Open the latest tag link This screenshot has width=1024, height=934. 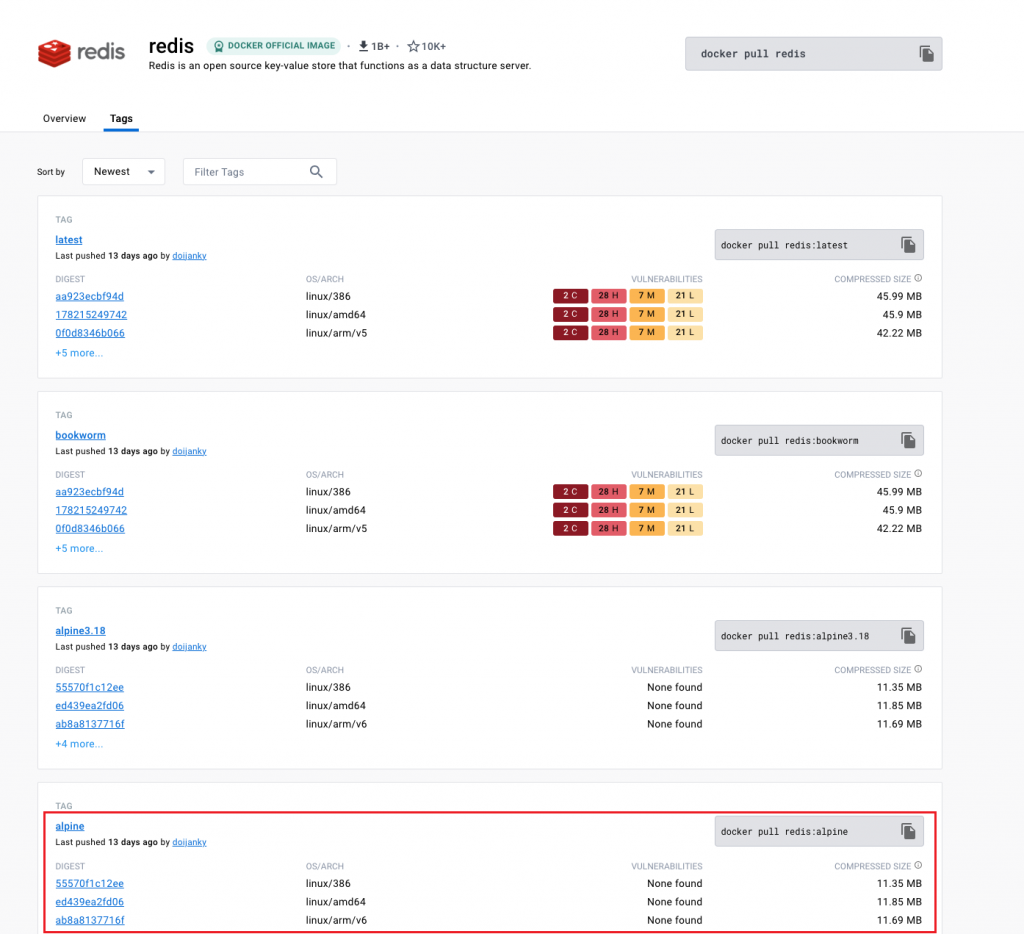(69, 240)
